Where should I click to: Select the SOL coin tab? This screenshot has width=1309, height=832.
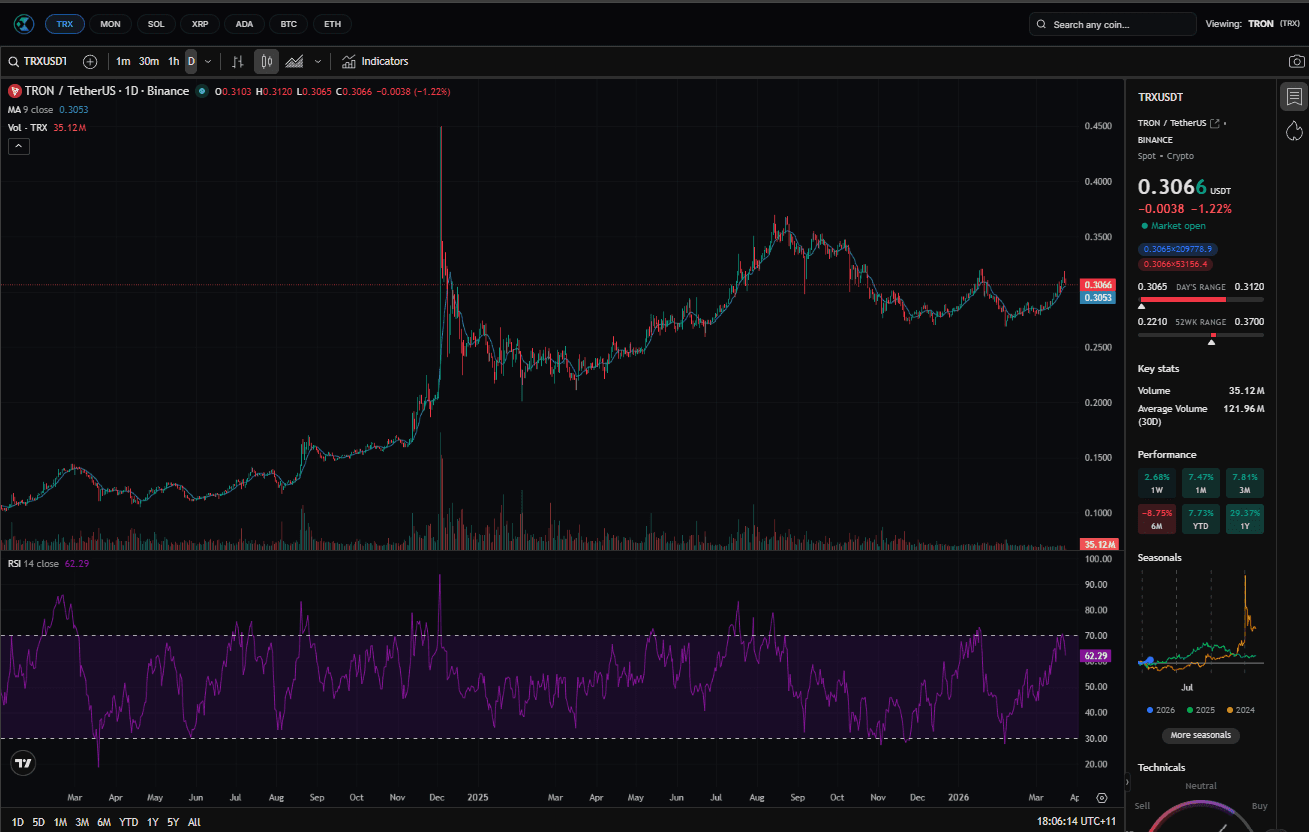[x=155, y=24]
